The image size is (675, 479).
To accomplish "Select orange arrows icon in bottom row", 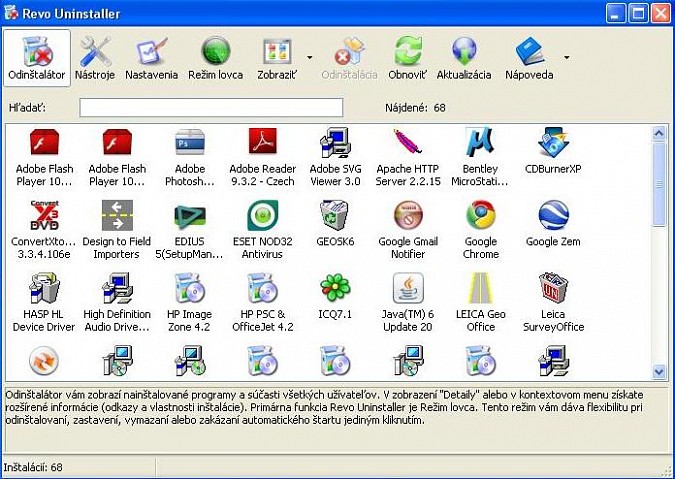I will pyautogui.click(x=44, y=361).
